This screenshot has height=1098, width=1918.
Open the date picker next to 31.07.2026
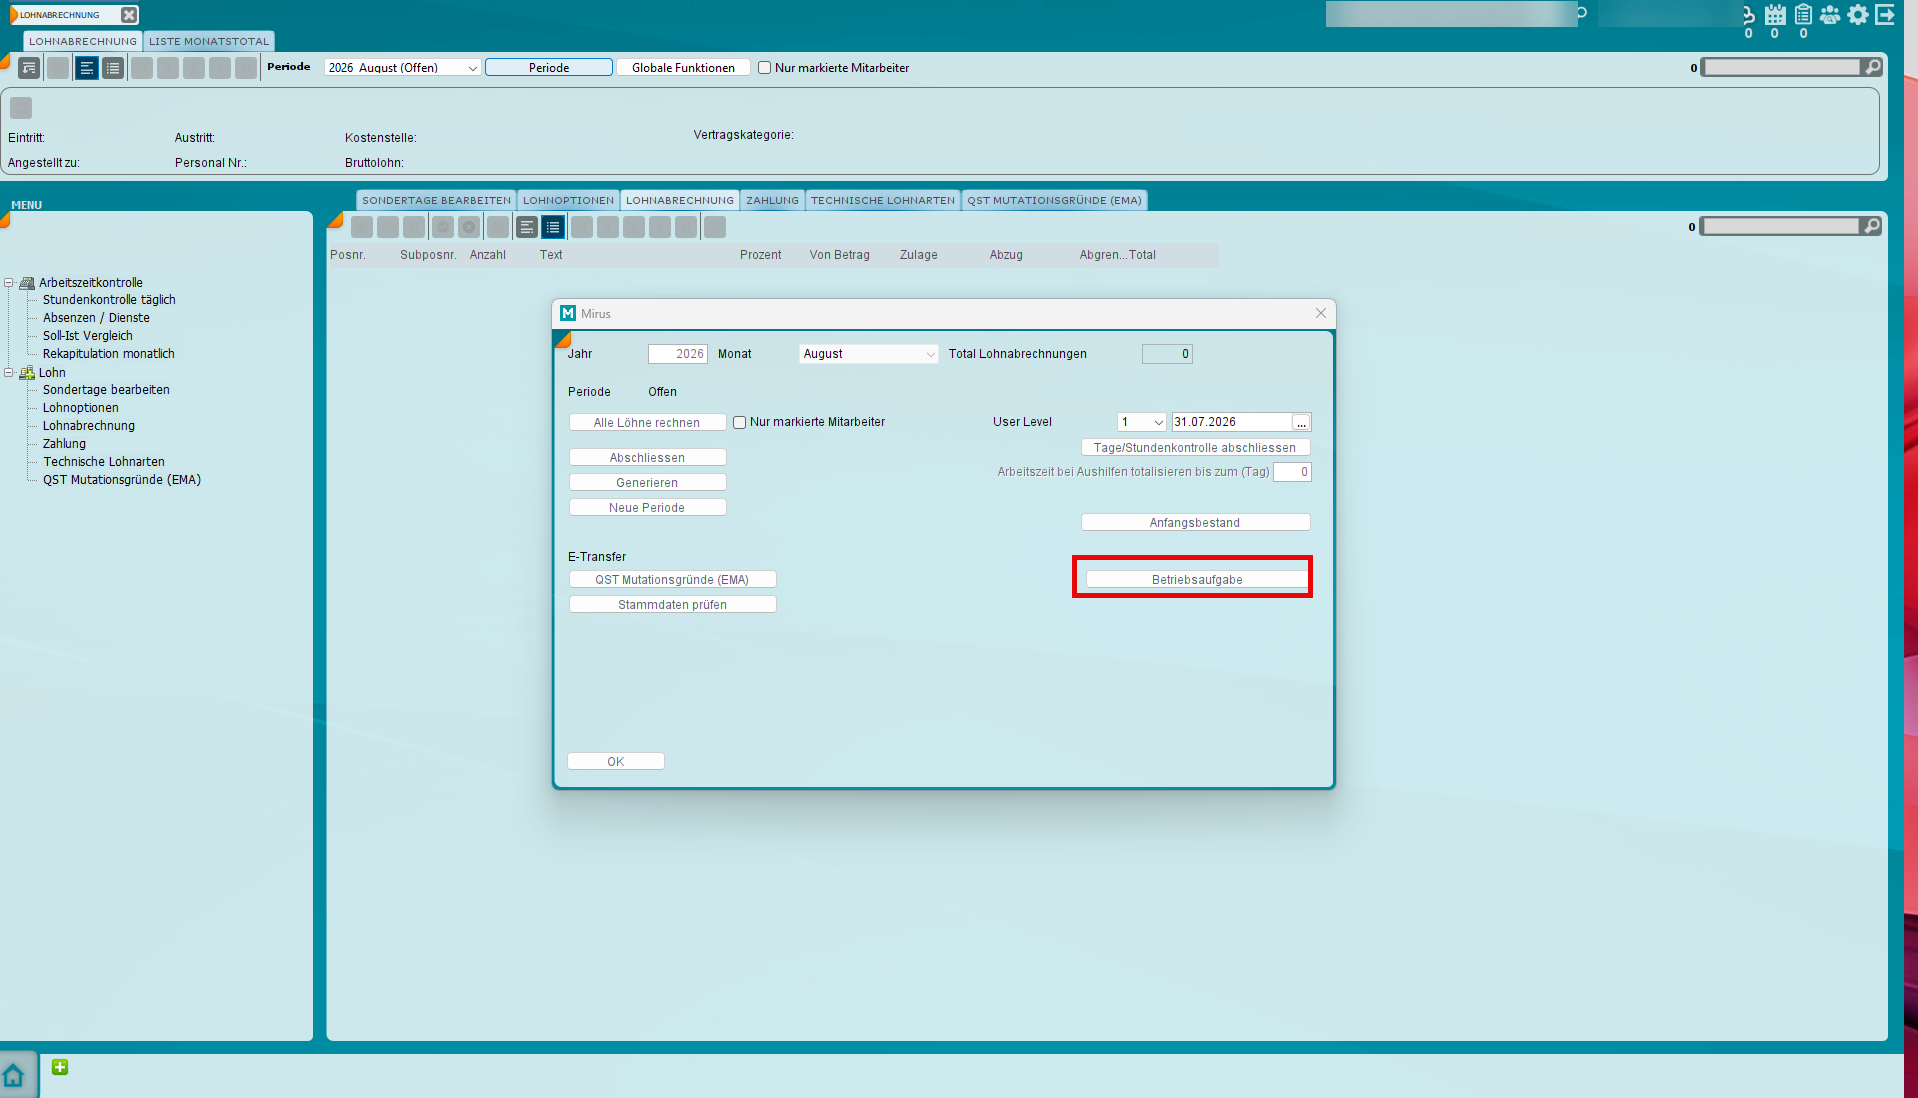click(x=1301, y=422)
